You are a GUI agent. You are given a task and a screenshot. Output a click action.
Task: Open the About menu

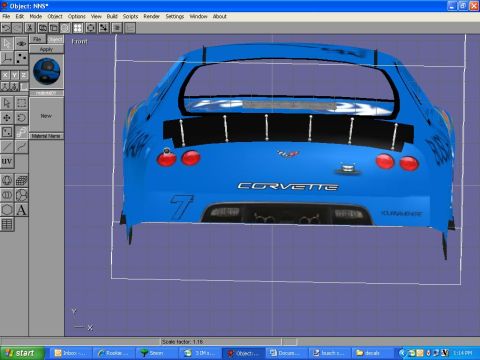click(x=220, y=16)
